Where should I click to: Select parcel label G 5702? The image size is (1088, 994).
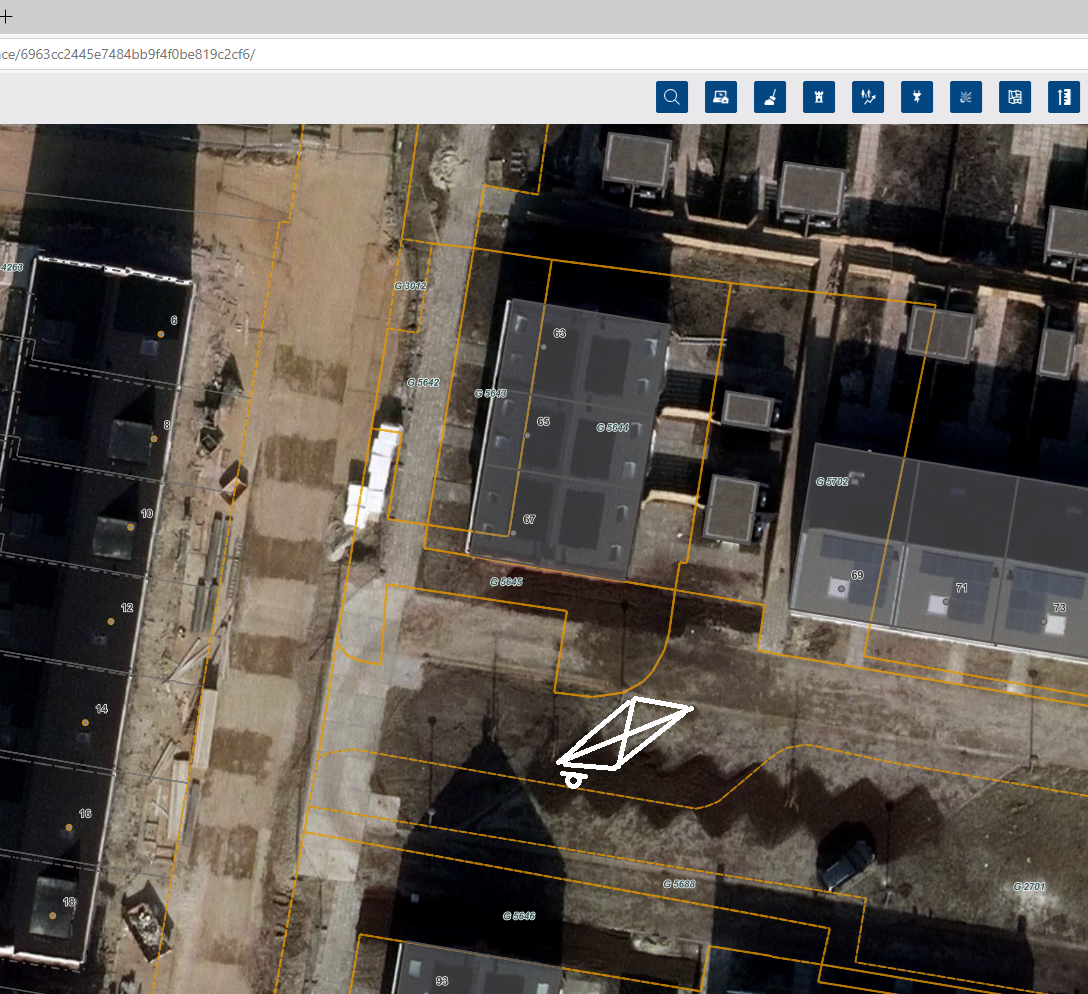coord(831,482)
